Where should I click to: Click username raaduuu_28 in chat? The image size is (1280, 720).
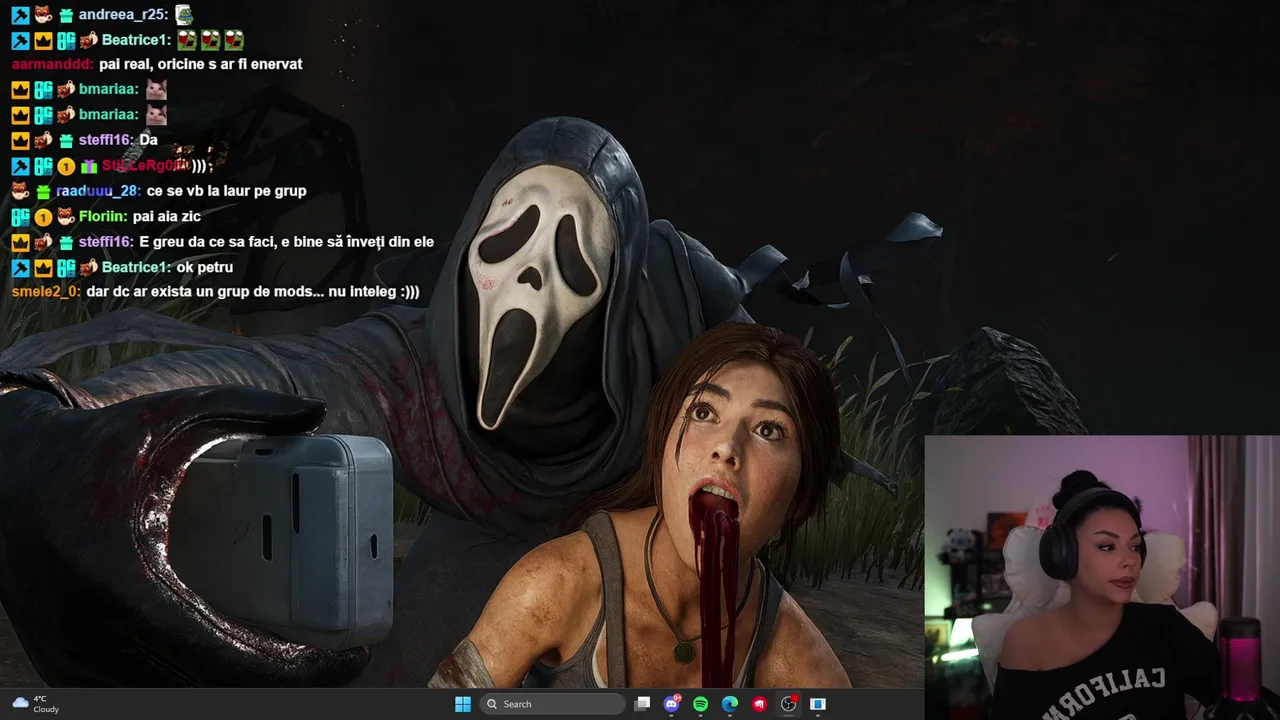[99, 191]
